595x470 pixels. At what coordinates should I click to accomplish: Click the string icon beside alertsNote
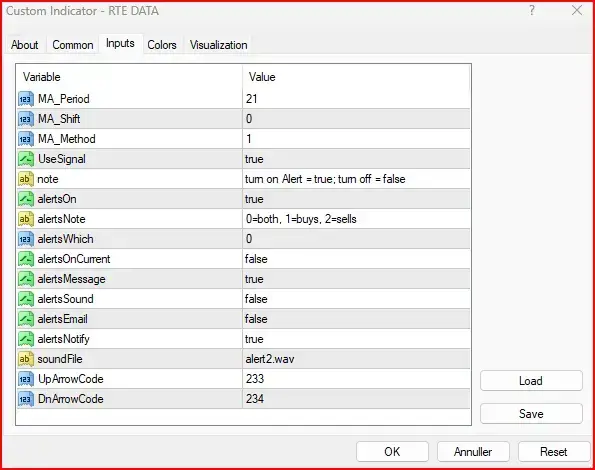coord(26,219)
